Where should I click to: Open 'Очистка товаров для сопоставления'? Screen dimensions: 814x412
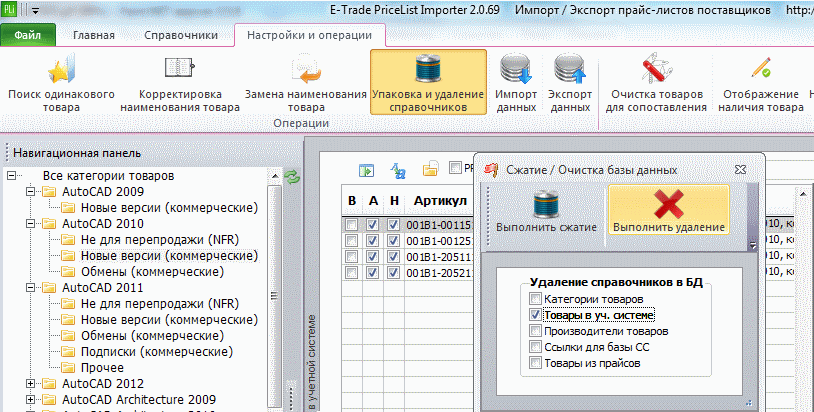tap(656, 84)
